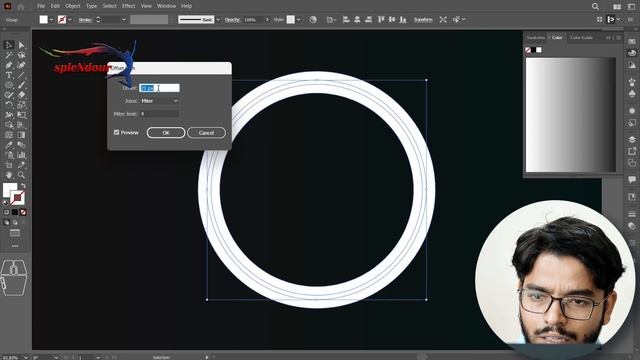Select the Line Segment tool
Viewport: 640px width, 360px height.
[x=21, y=75]
